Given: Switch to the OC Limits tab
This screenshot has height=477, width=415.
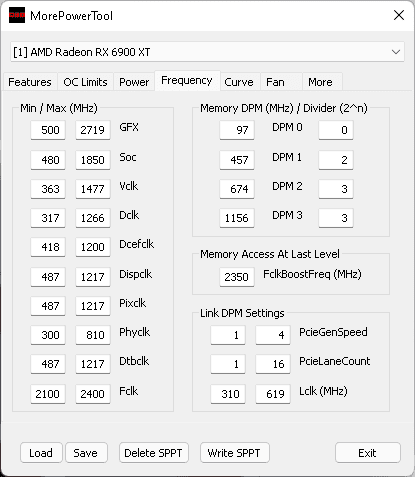Looking at the screenshot, I should [85, 82].
